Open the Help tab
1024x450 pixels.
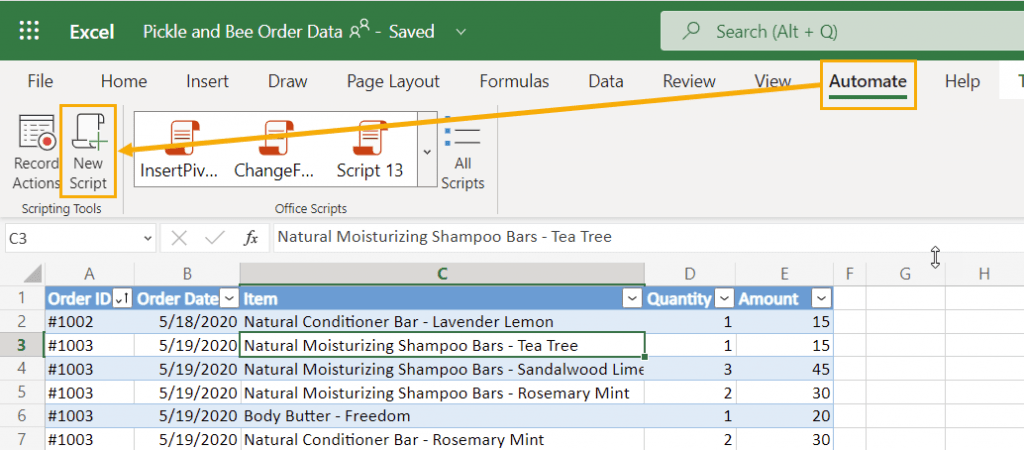pyautogui.click(x=963, y=82)
